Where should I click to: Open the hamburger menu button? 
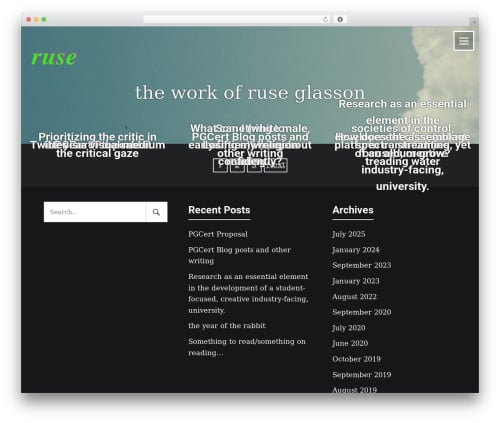463,41
